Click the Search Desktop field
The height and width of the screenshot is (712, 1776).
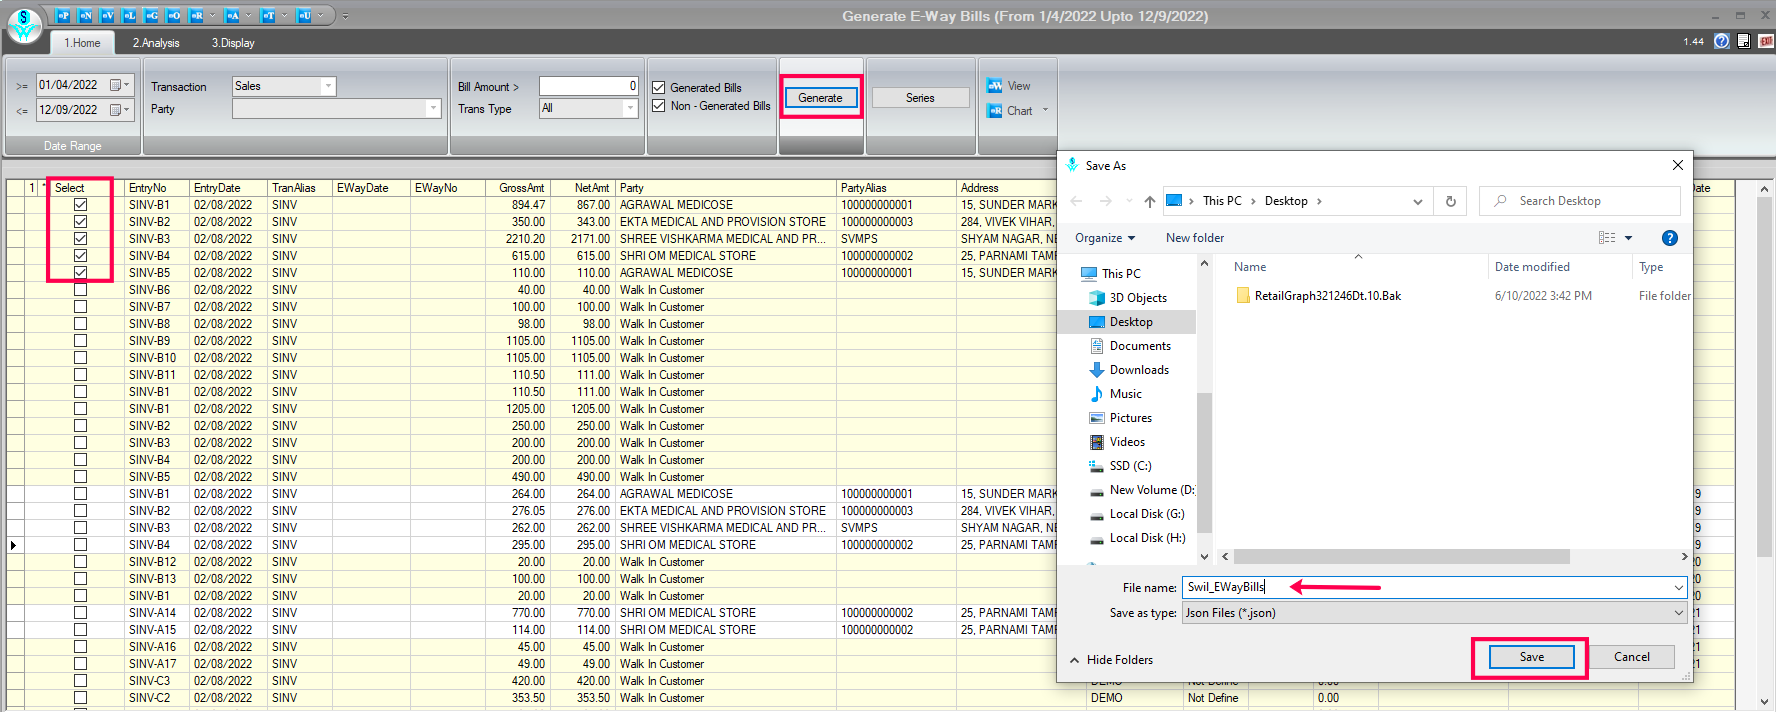click(1580, 201)
